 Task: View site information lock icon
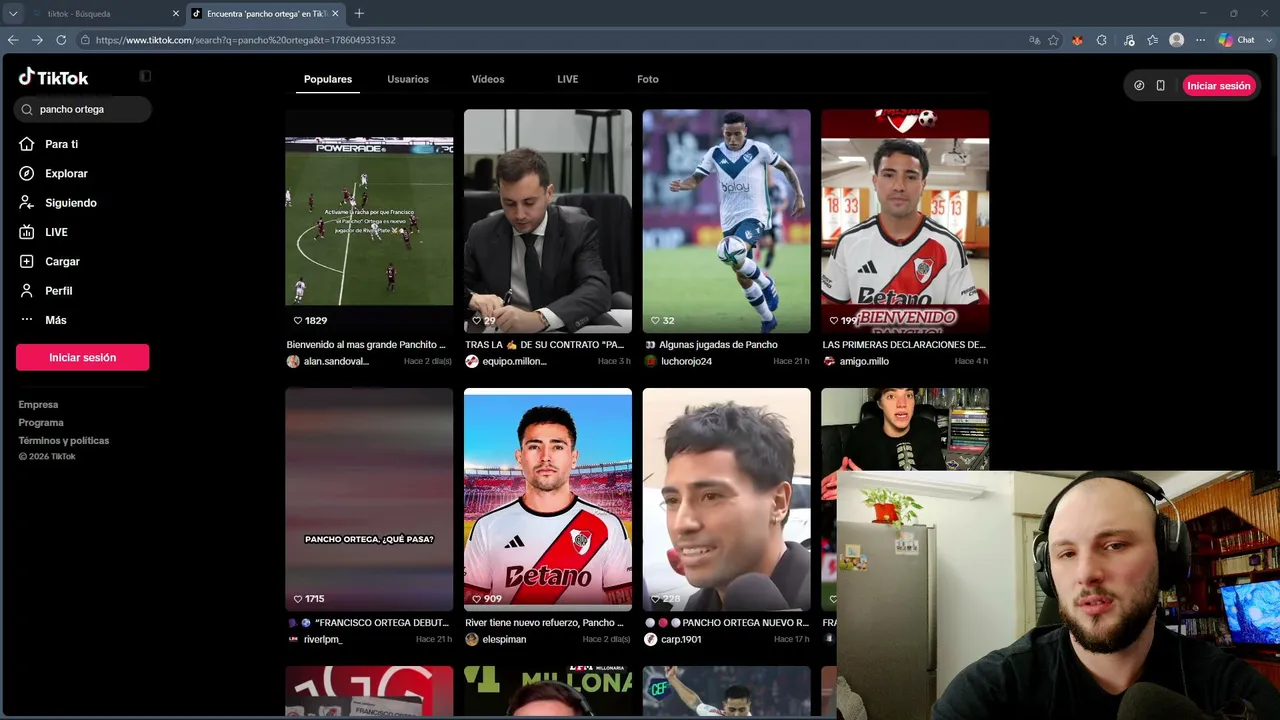[86, 40]
